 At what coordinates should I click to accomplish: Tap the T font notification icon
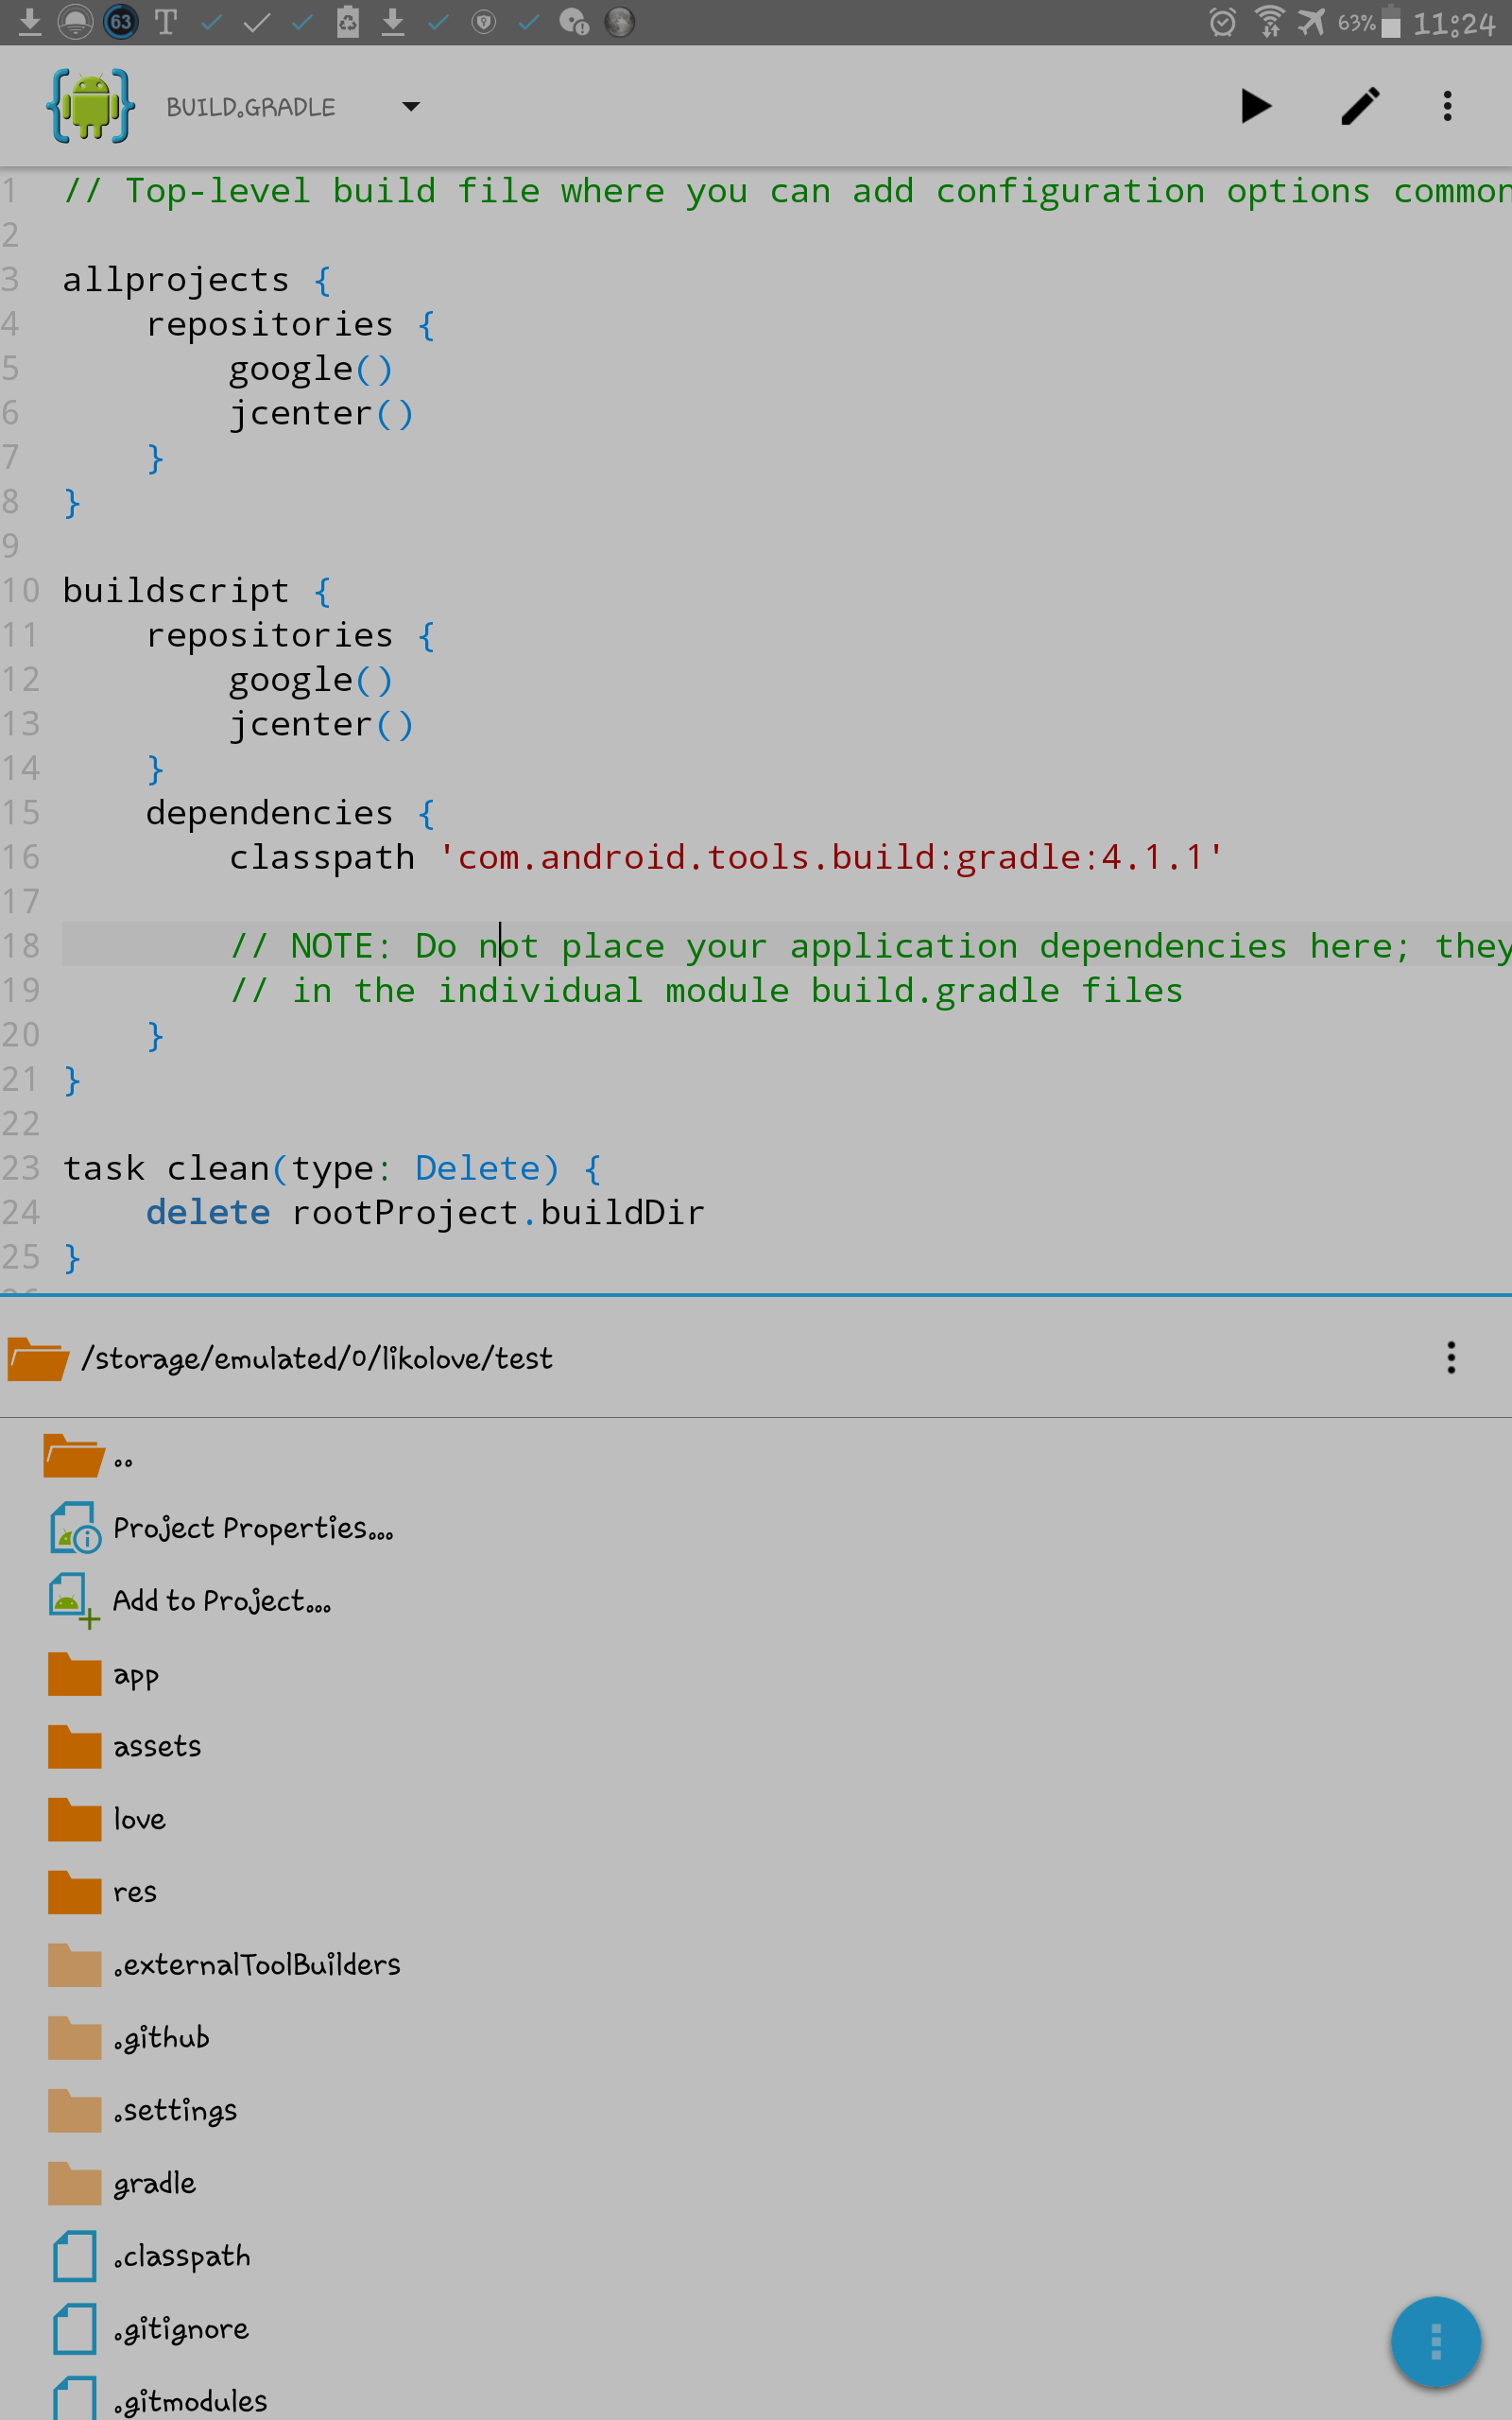click(x=166, y=22)
